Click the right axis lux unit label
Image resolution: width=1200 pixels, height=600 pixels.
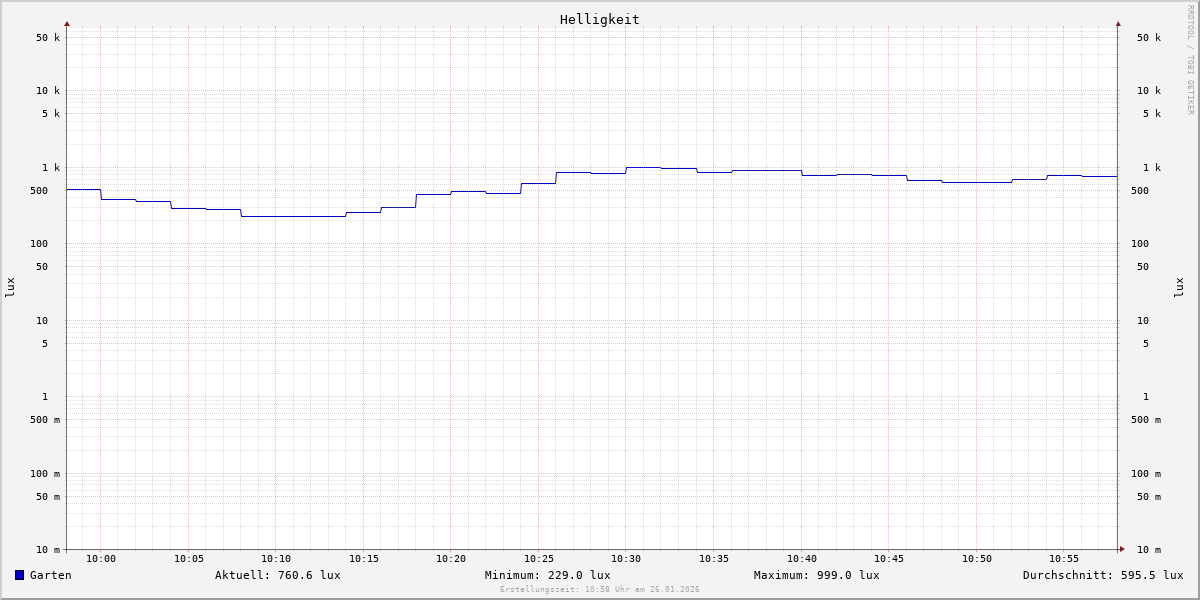click(1180, 287)
